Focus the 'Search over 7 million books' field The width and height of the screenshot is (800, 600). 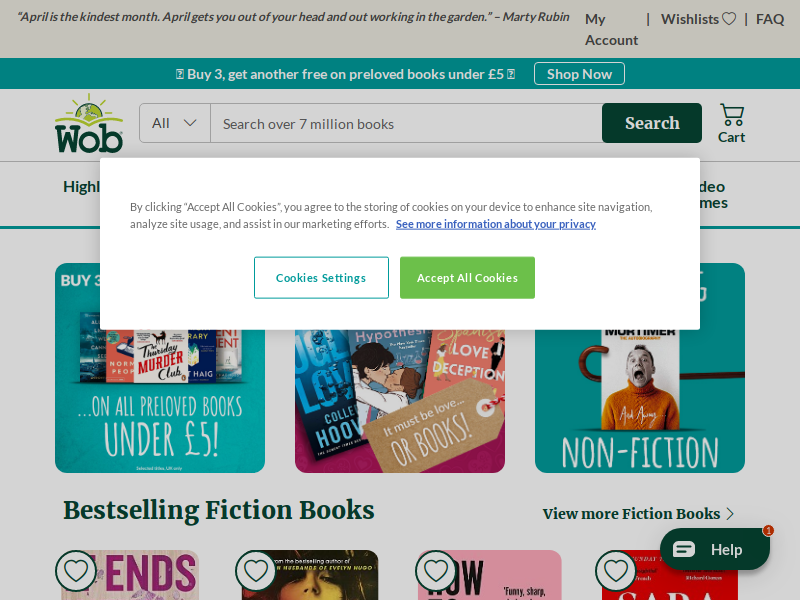click(406, 123)
